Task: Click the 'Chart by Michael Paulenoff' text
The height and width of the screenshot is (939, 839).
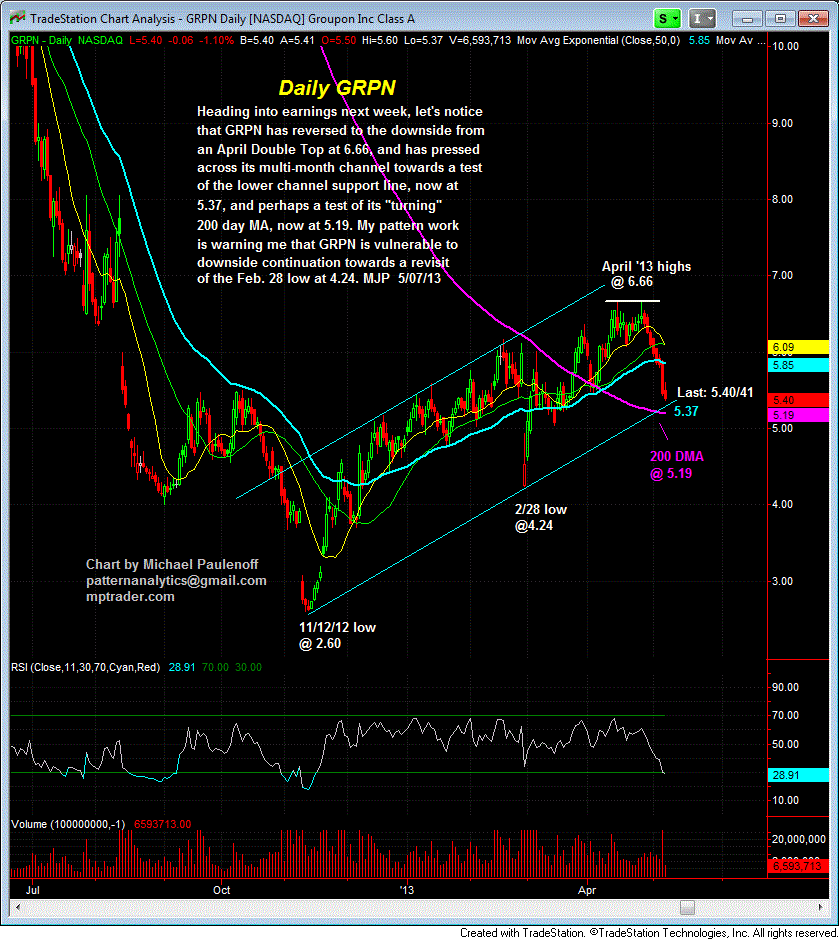Action: coord(172,564)
